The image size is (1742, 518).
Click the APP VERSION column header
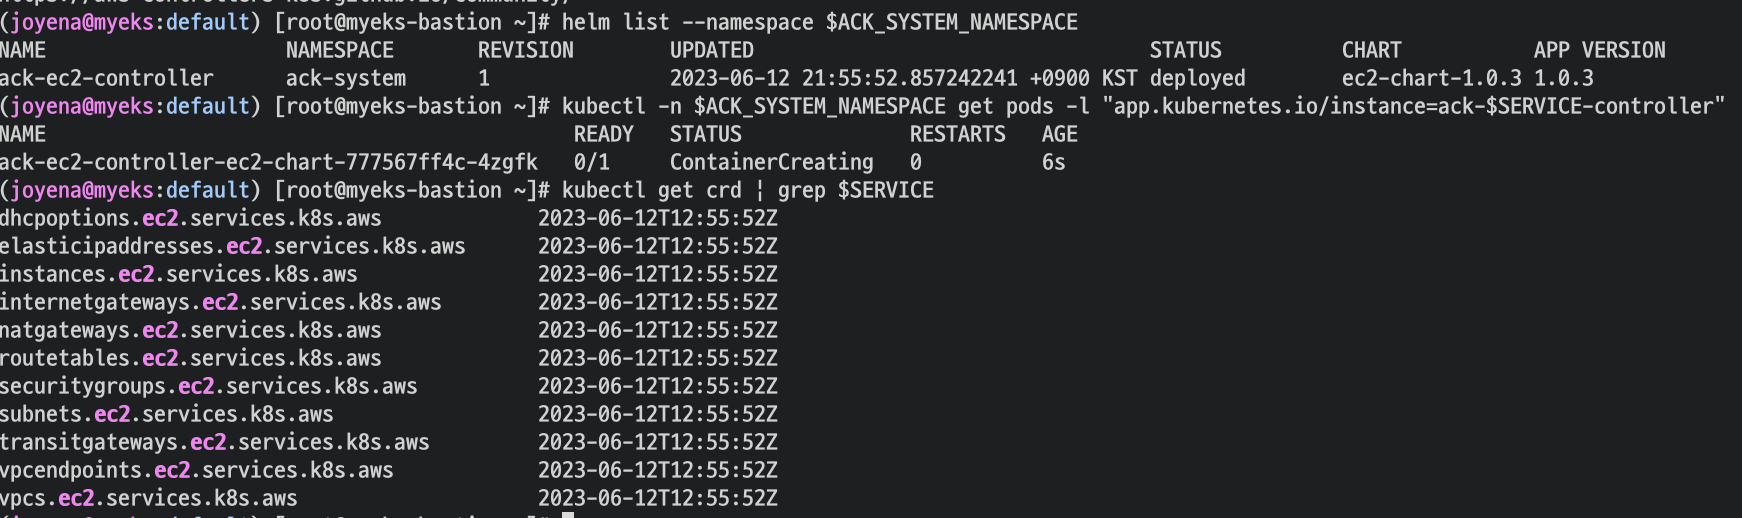tap(1599, 50)
